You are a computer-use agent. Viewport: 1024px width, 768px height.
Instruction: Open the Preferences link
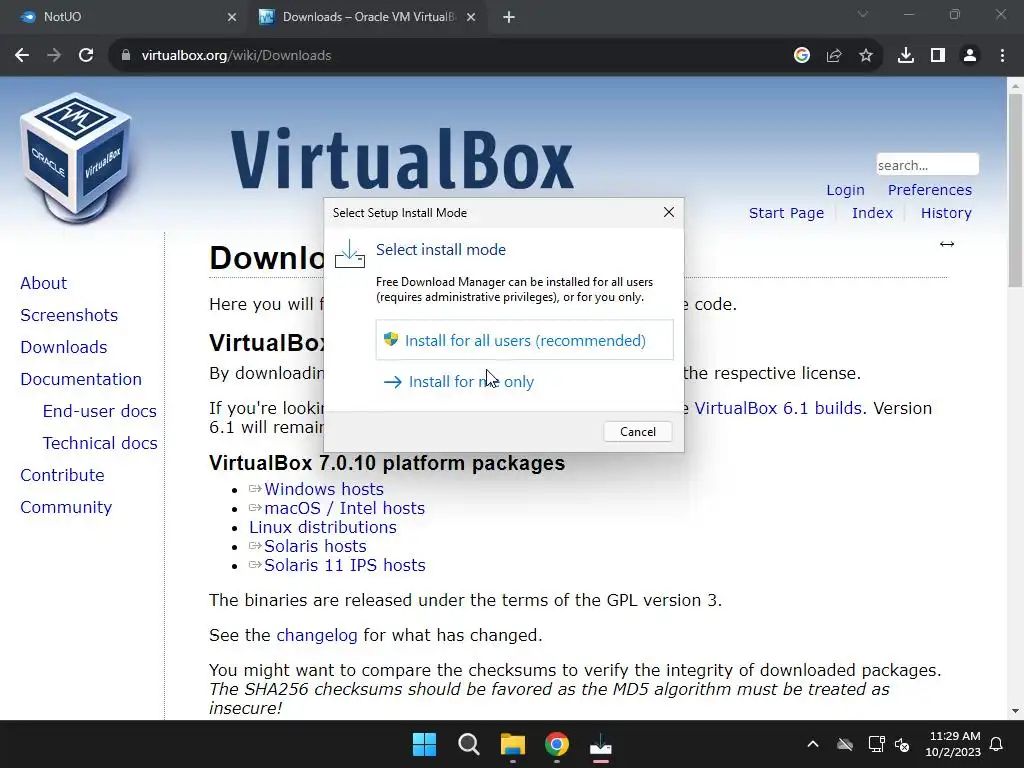(x=930, y=190)
